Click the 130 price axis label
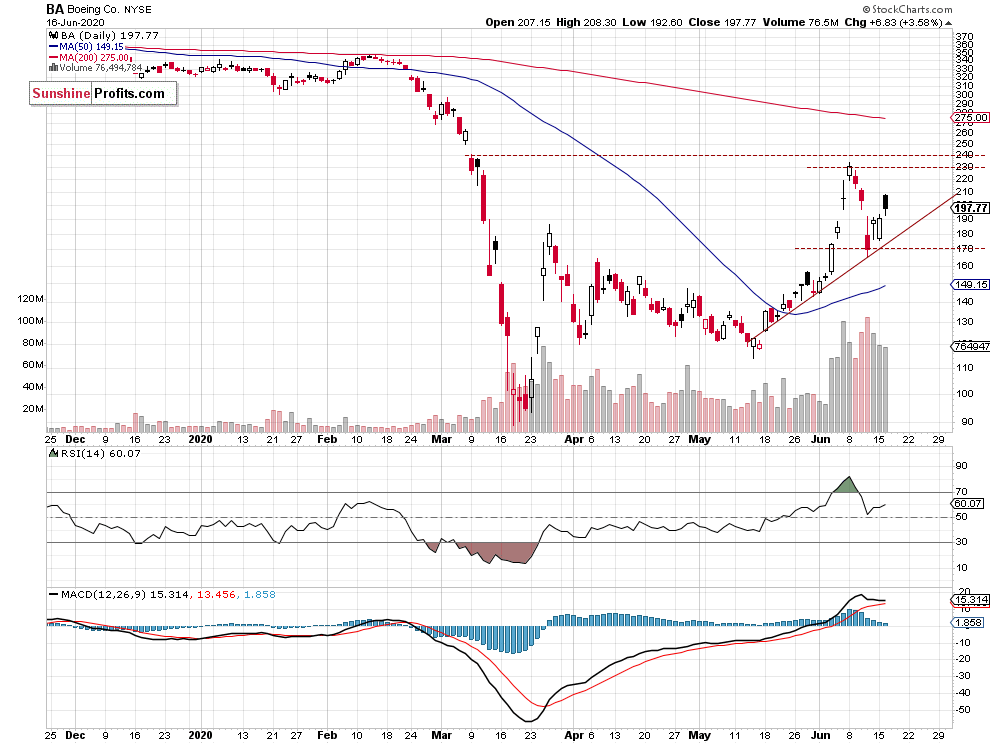Screen dimensions: 990x744 tap(964, 321)
